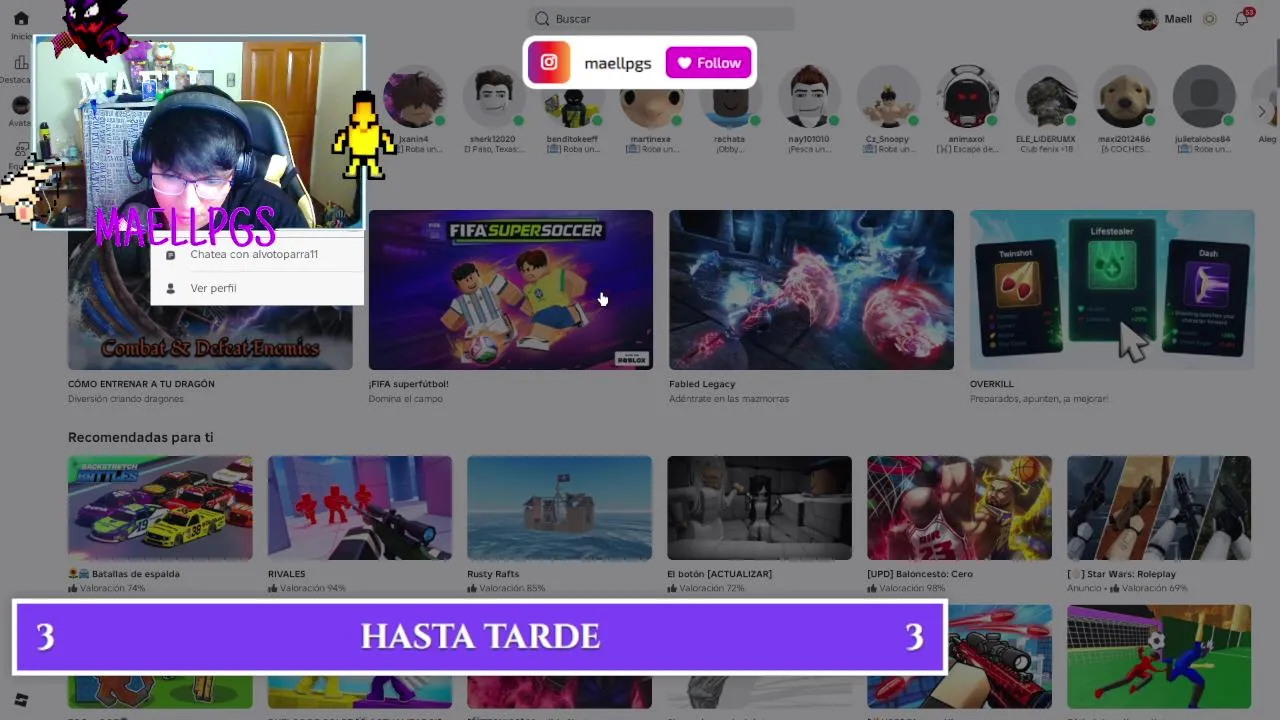Open the sniper rifle game thumbnail in bottom row
The width and height of the screenshot is (1280, 720).
(1000, 656)
